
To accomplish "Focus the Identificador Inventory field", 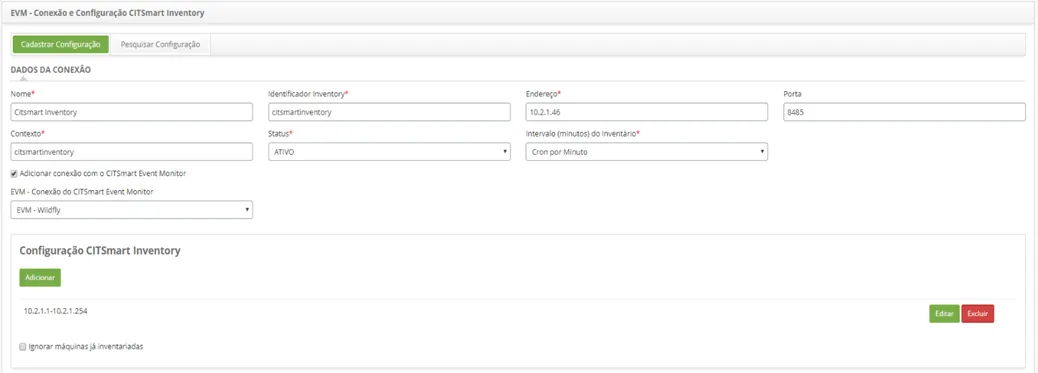I will 389,113.
